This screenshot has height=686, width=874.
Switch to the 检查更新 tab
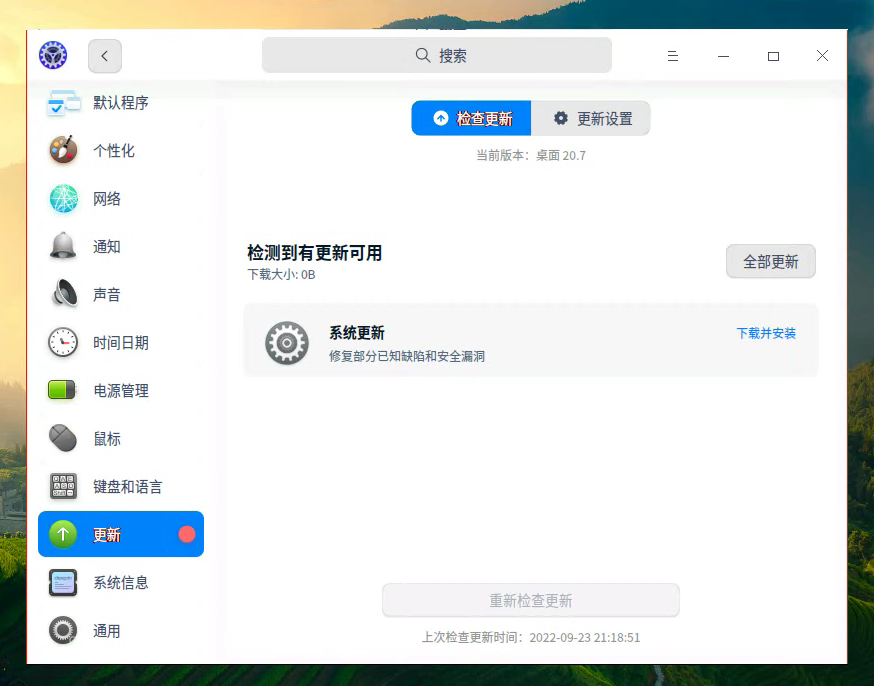tap(472, 118)
